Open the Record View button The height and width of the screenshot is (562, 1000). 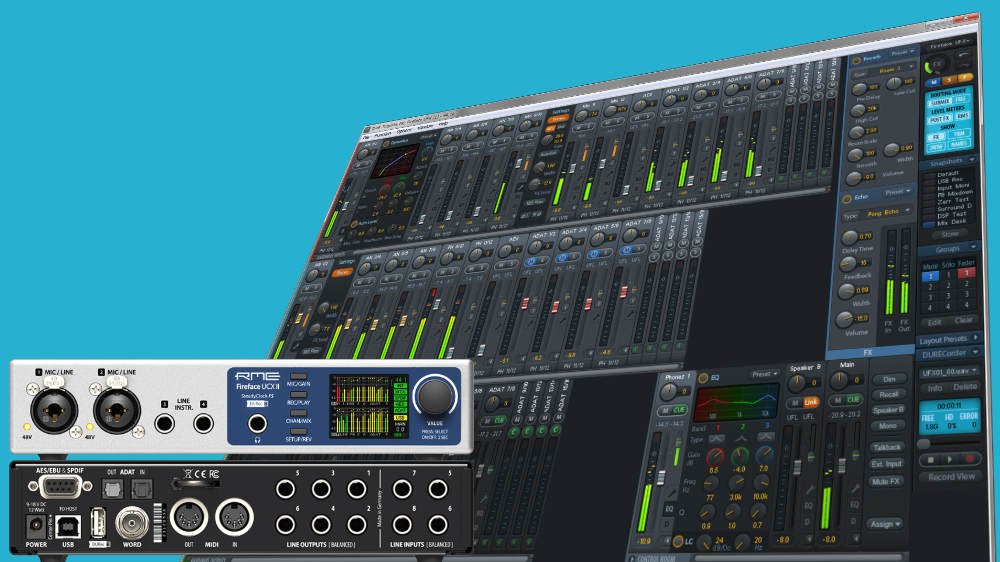(951, 476)
